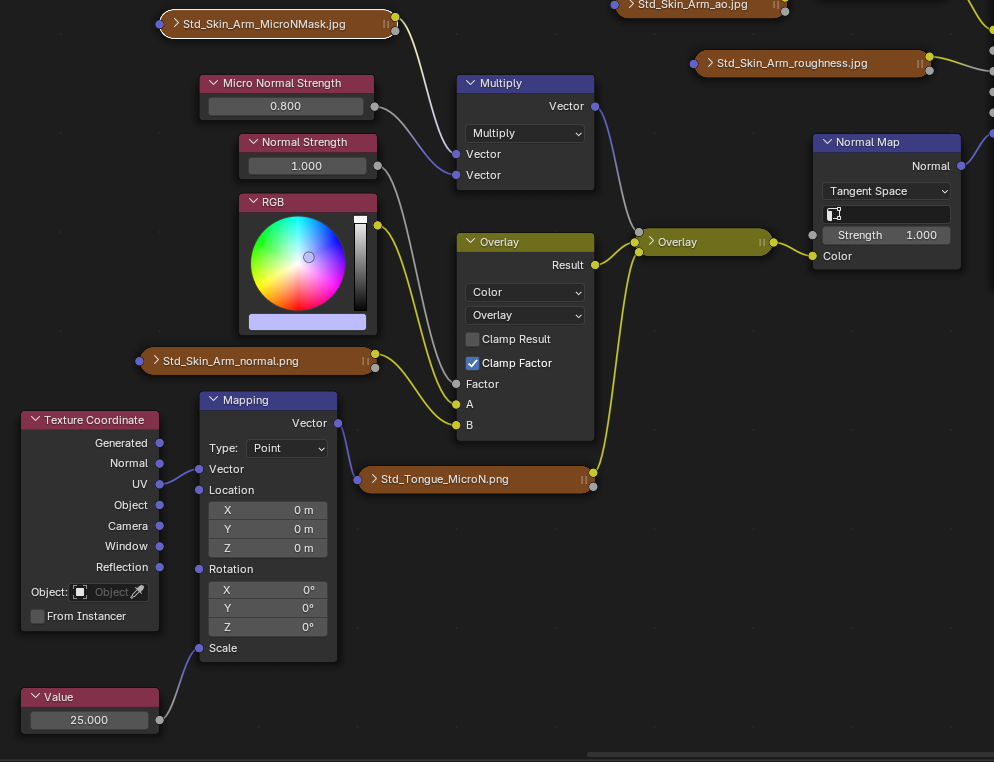Uncheck the Clamp Factor checkbox
Screen dimensions: 994x762
coord(472,363)
